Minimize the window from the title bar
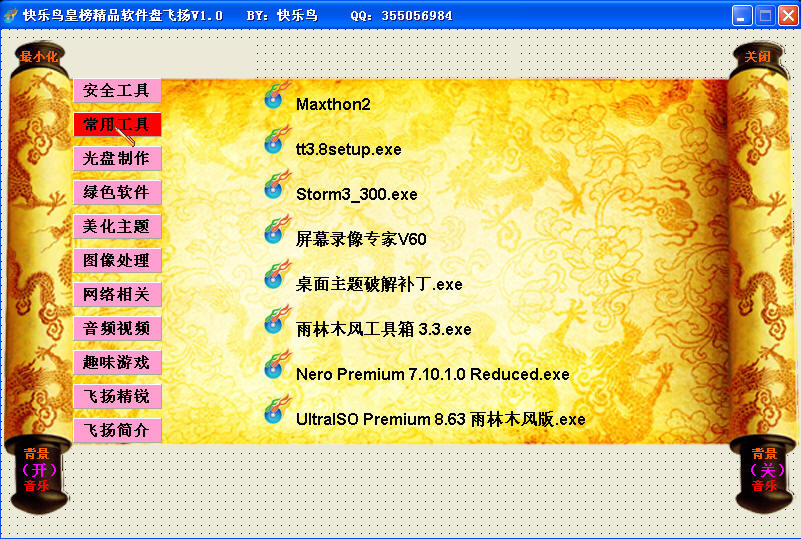This screenshot has height=539, width=801. [742, 15]
